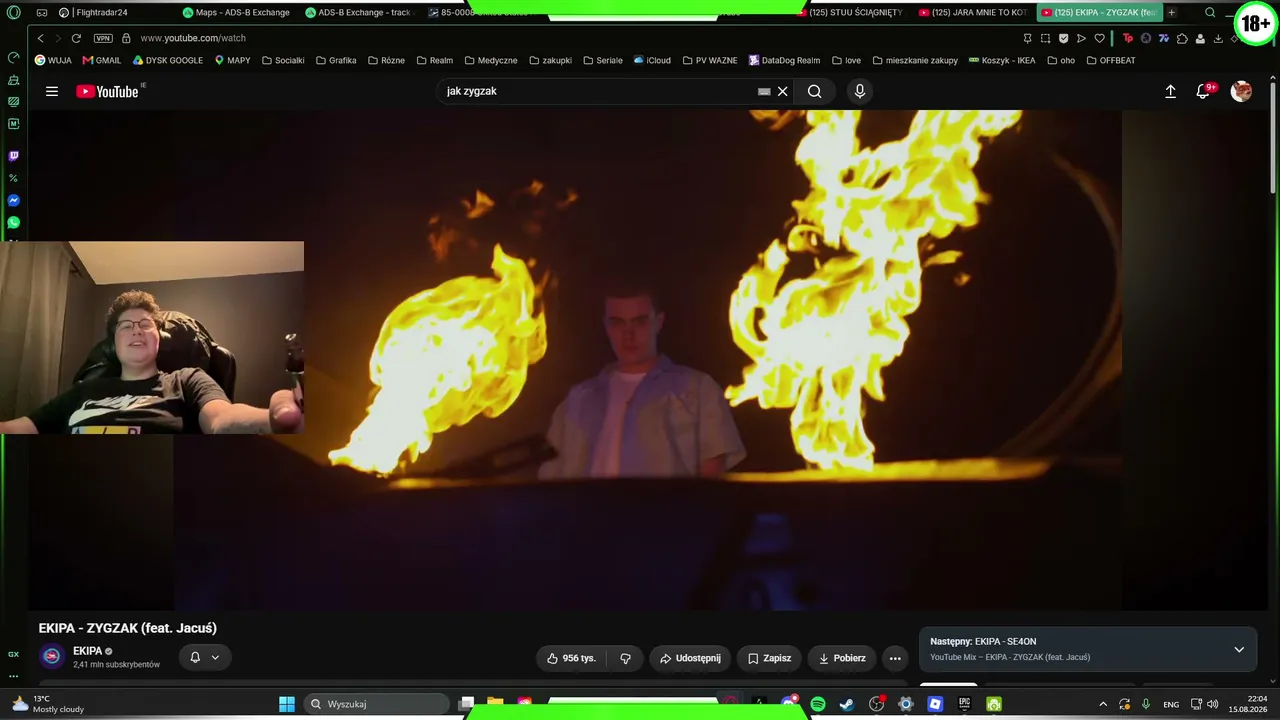This screenshot has height=720, width=1280.
Task: Open Spotify from the taskbar
Action: pos(818,704)
